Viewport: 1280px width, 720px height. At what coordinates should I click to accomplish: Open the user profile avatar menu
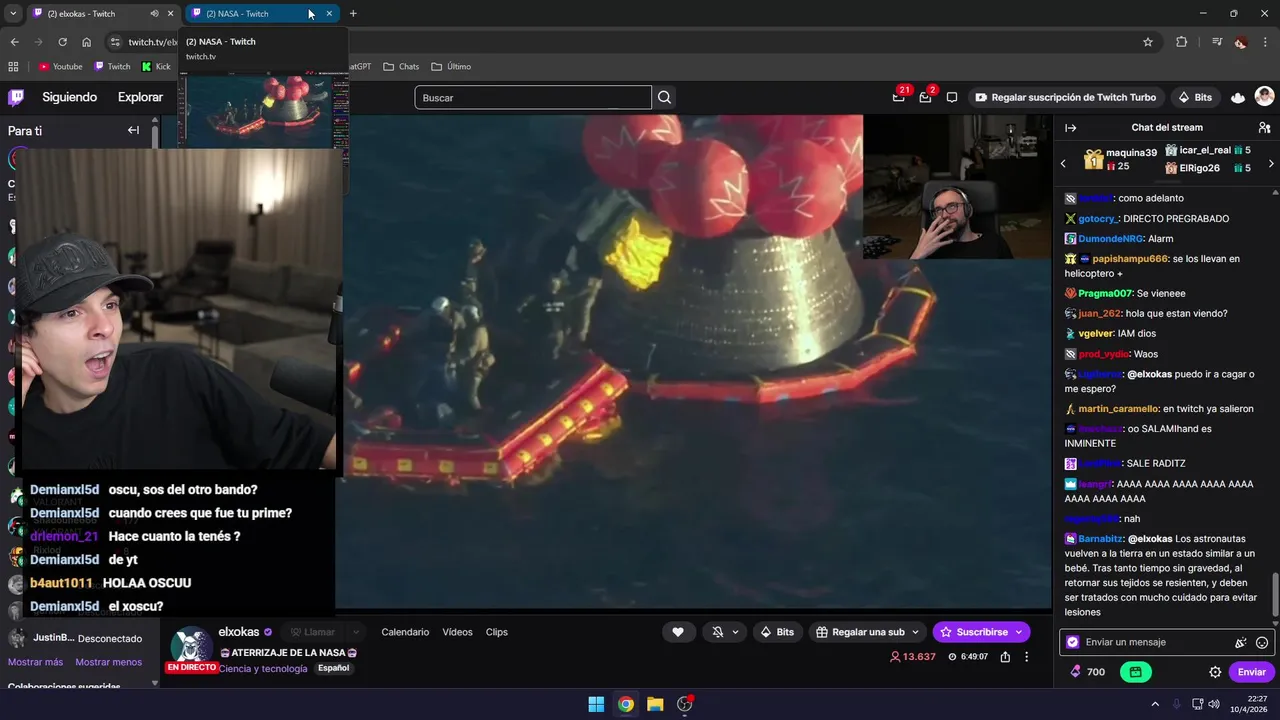click(1264, 97)
